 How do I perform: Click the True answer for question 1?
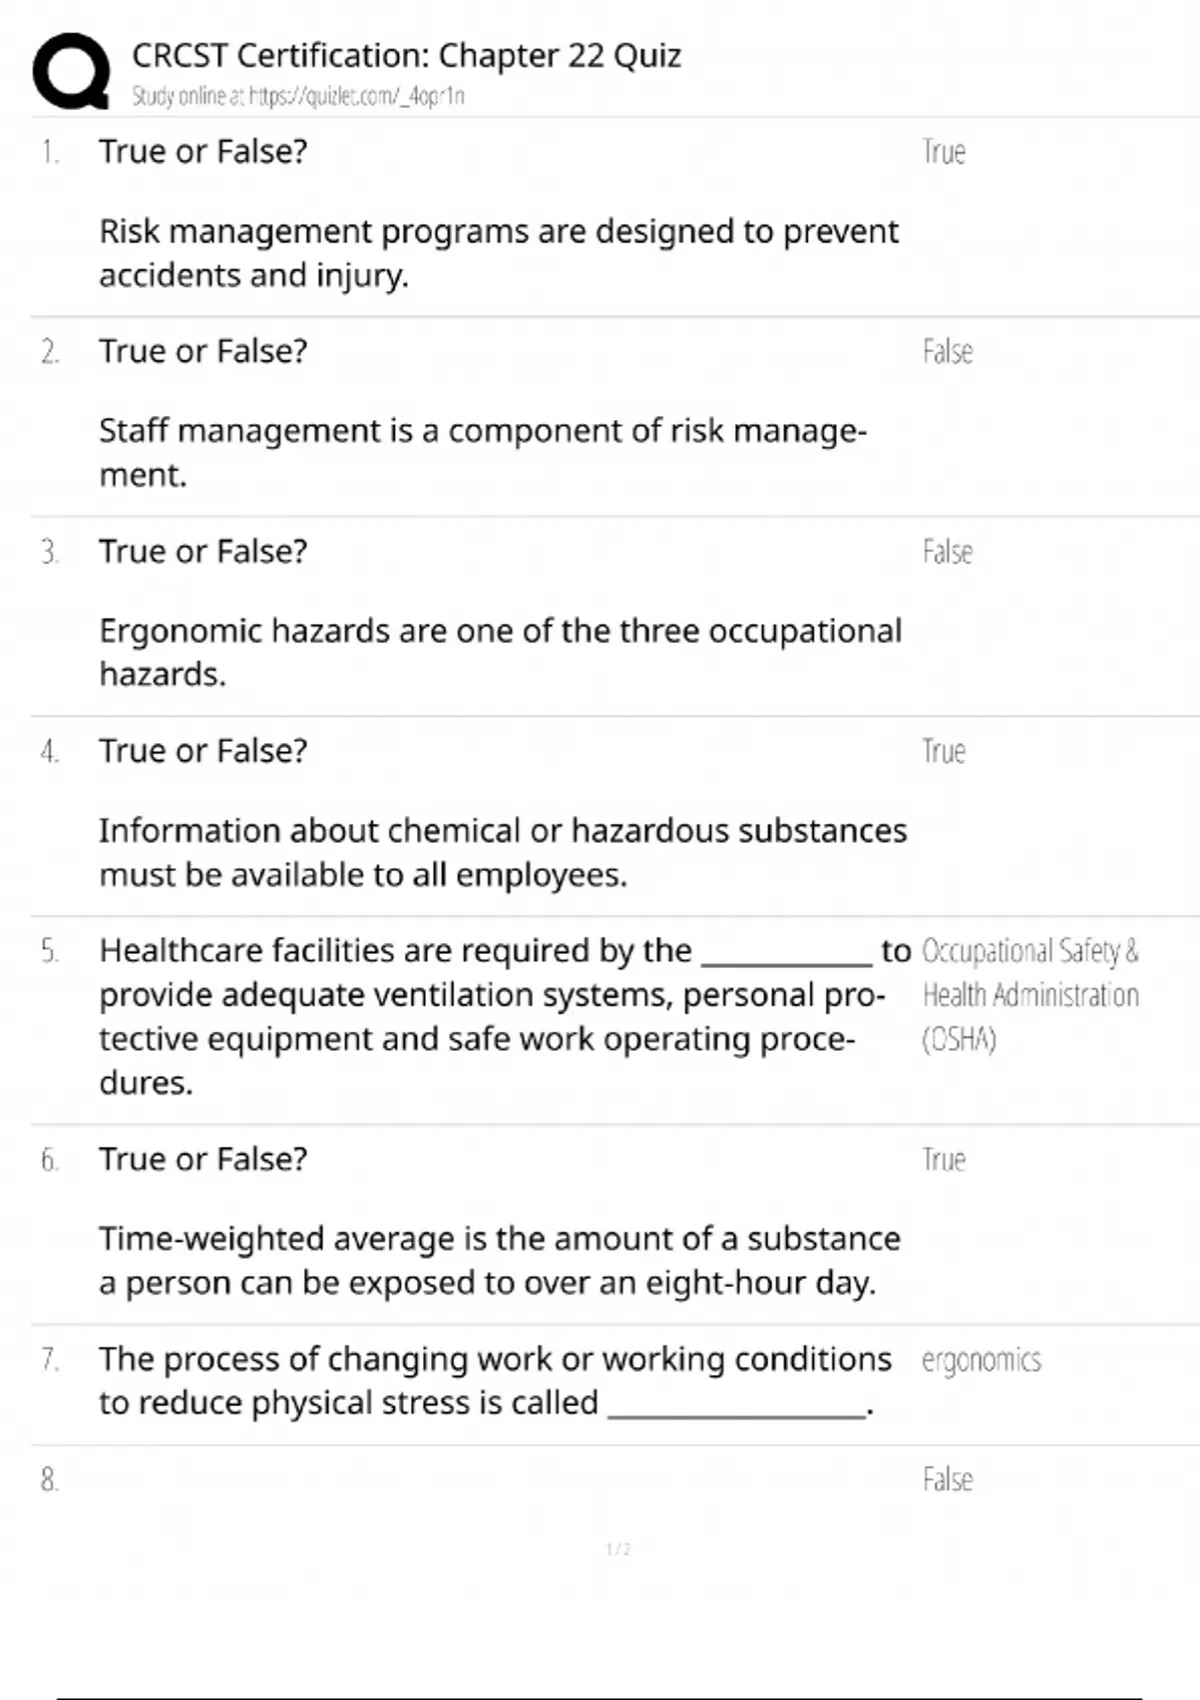coord(943,152)
